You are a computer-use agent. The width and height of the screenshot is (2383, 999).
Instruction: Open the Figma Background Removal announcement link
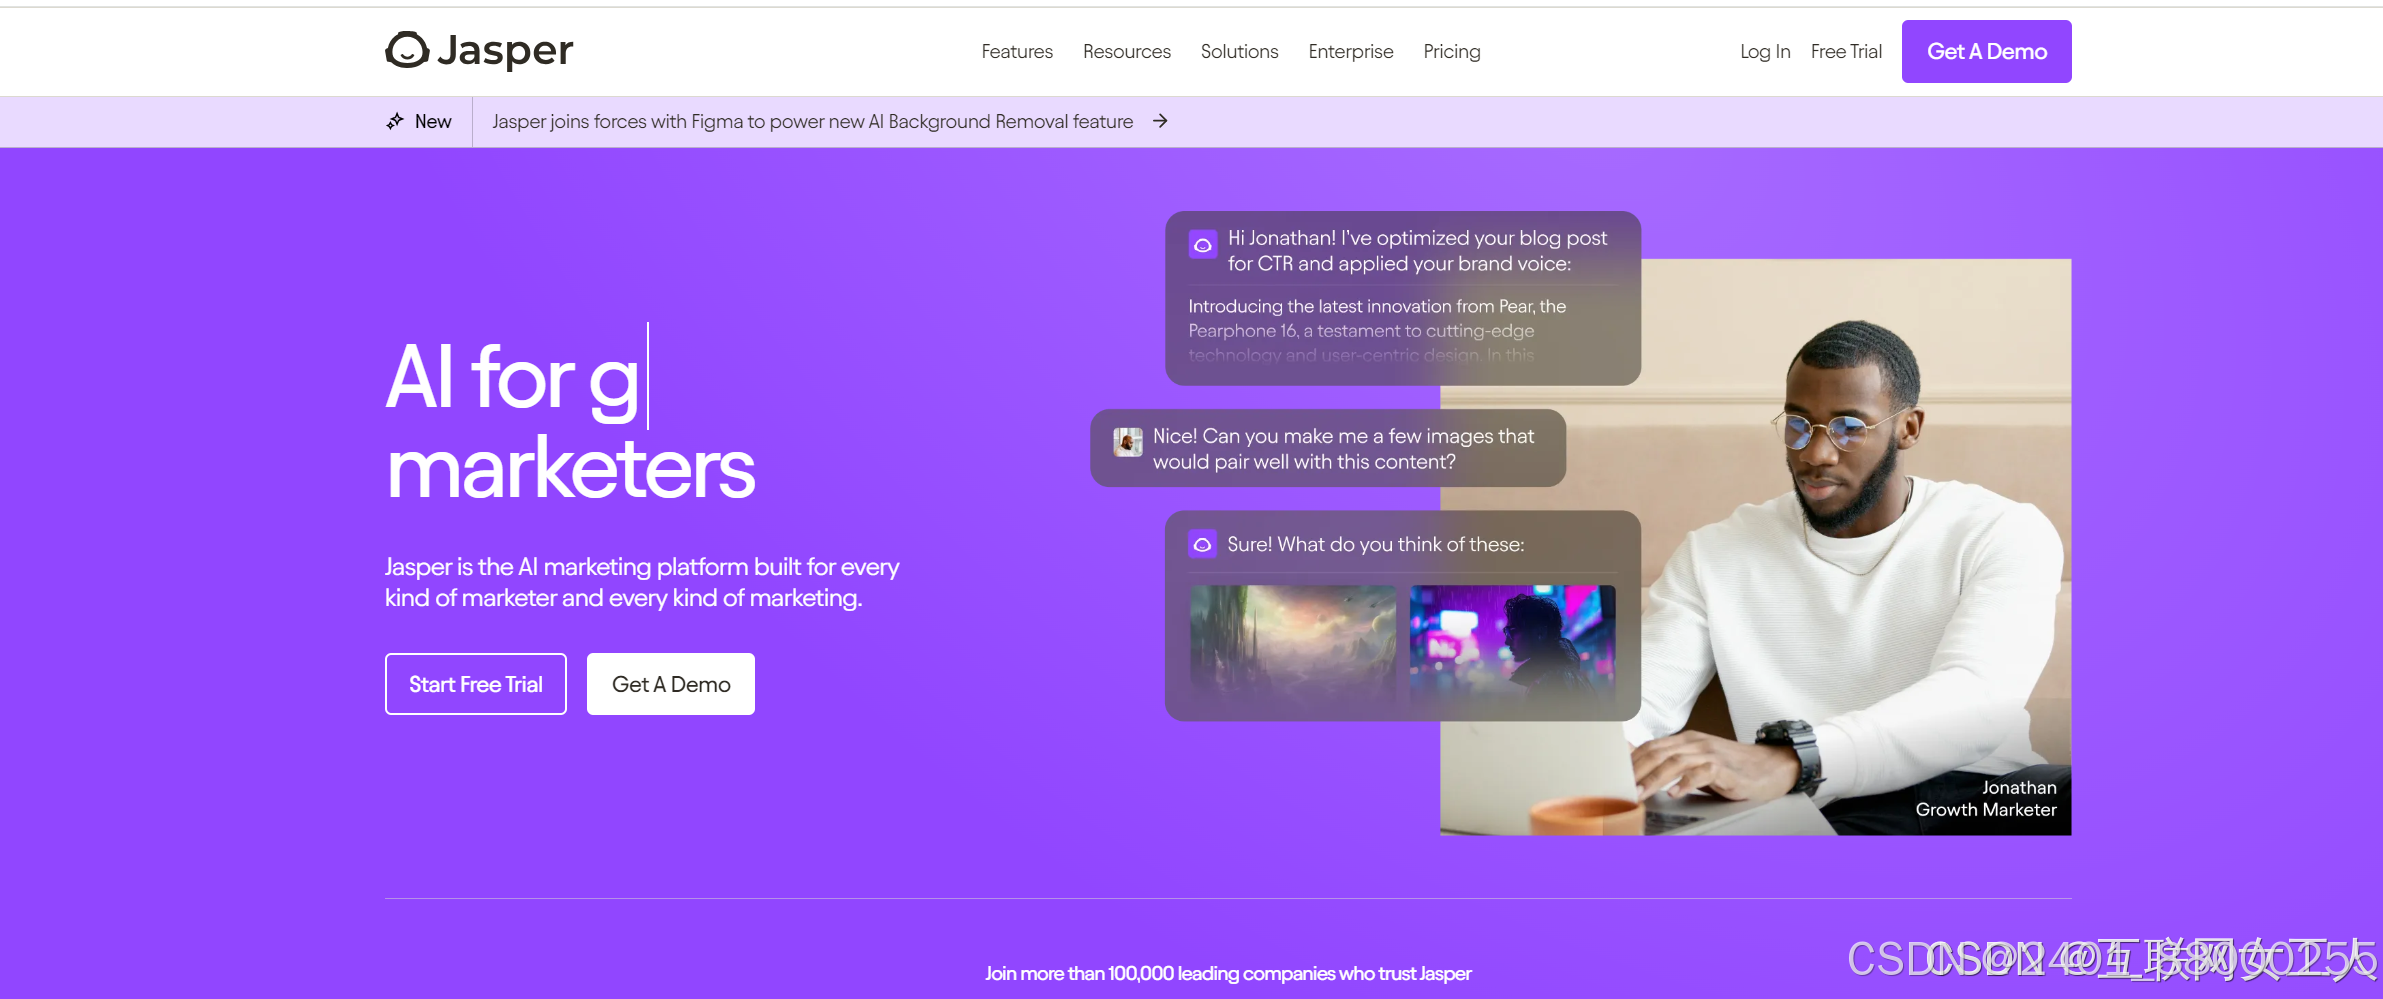pos(813,121)
